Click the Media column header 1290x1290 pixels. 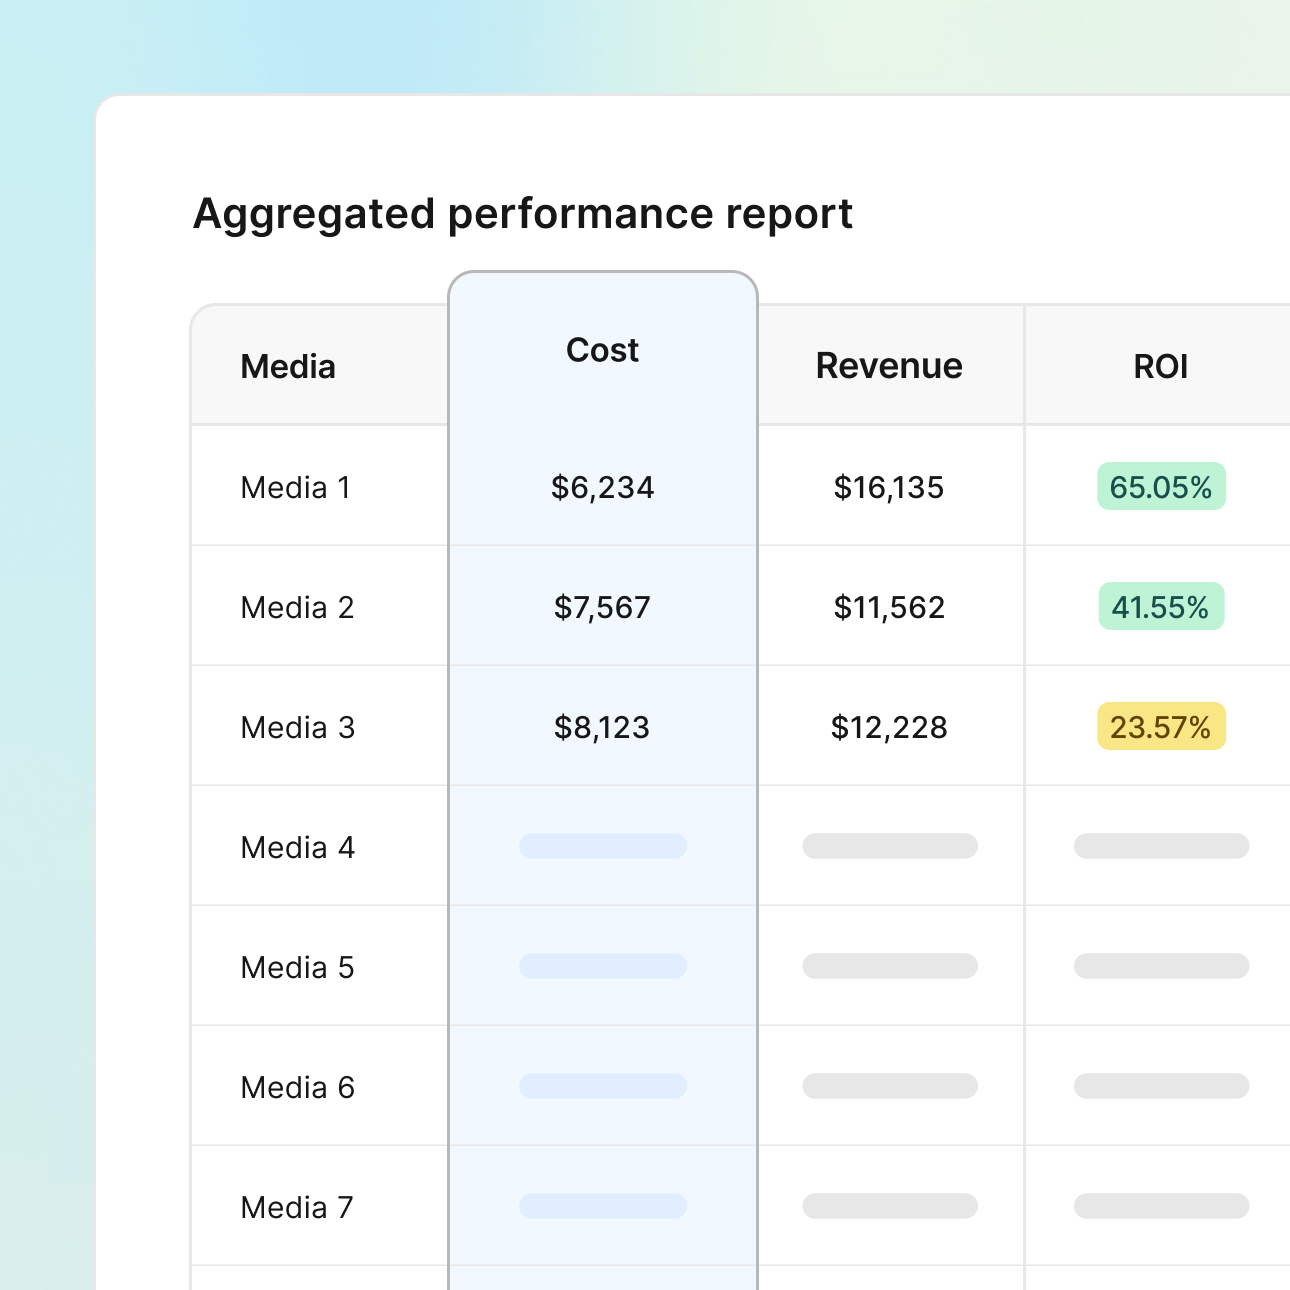(287, 366)
